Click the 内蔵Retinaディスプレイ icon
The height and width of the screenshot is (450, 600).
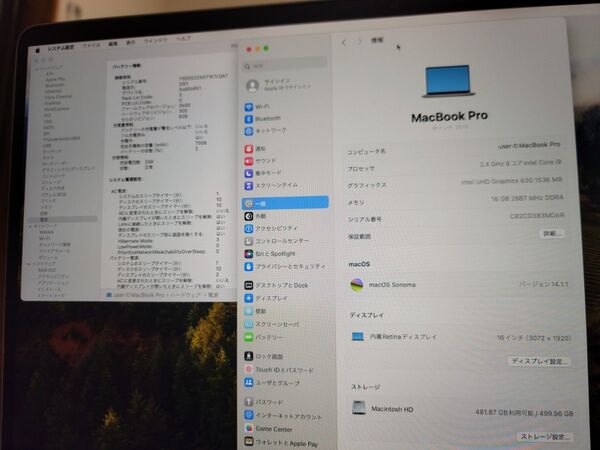(358, 337)
